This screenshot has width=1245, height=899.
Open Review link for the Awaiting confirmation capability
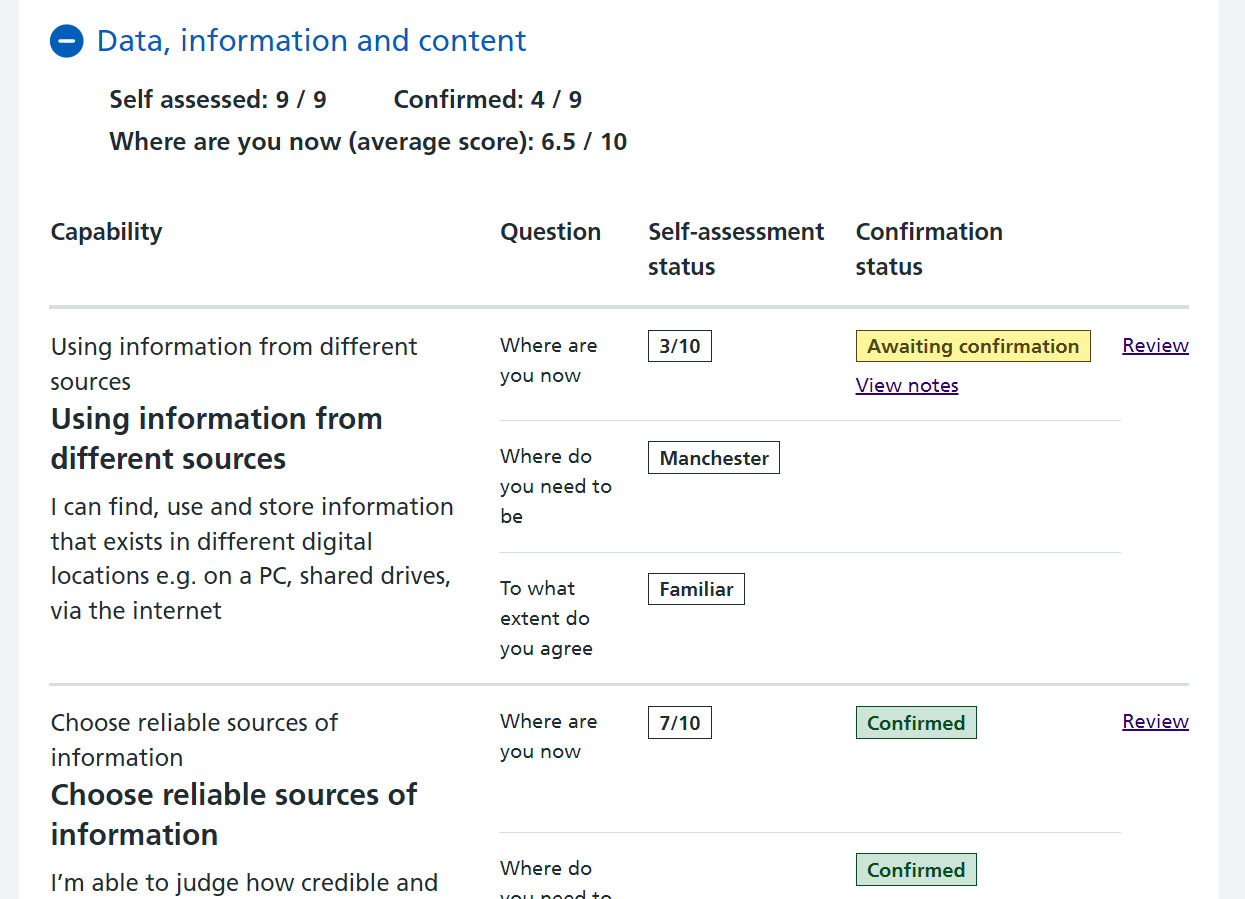1155,346
